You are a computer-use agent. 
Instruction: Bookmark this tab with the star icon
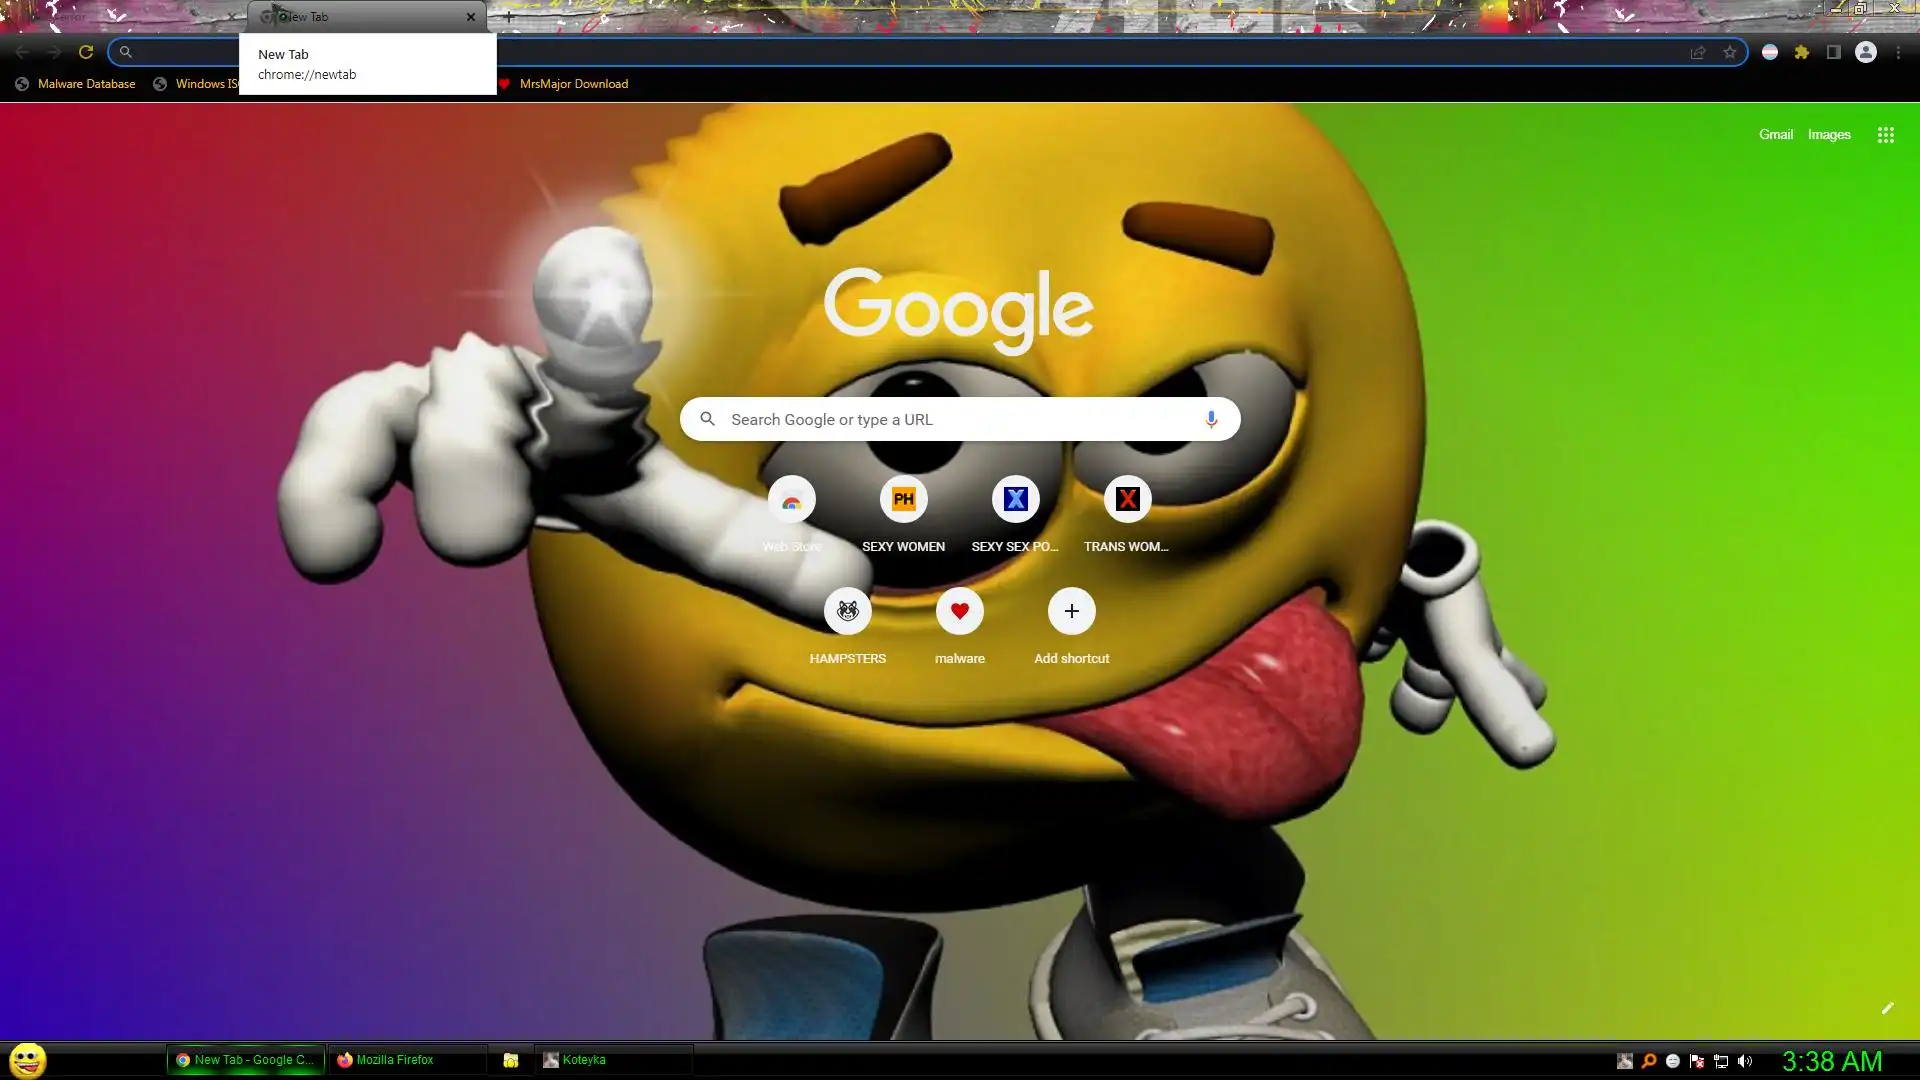point(1729,52)
